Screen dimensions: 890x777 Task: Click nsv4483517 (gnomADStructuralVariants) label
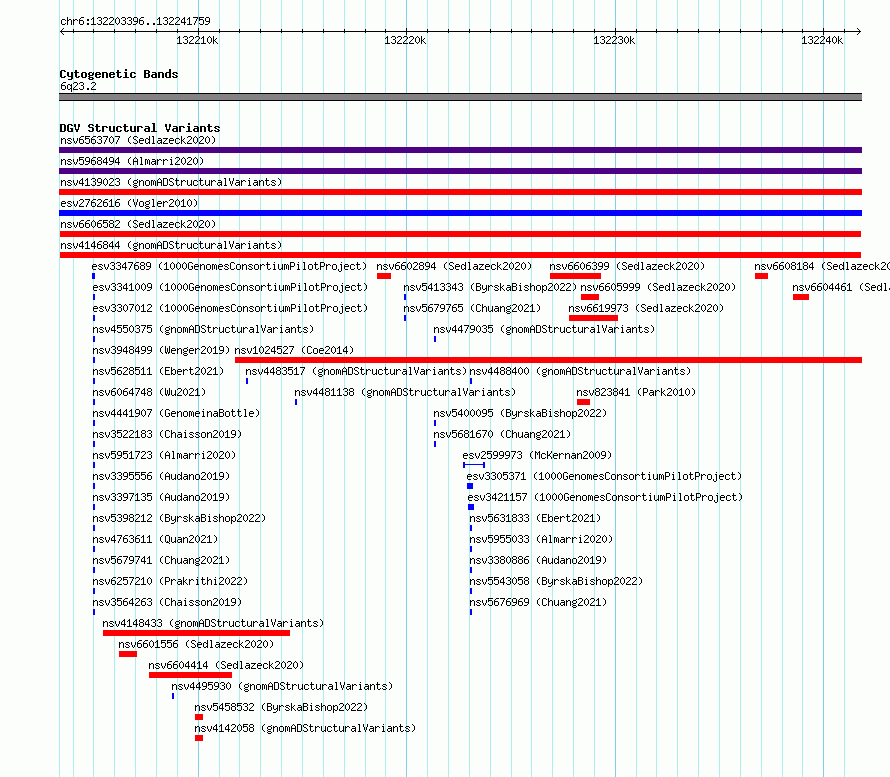tap(356, 371)
